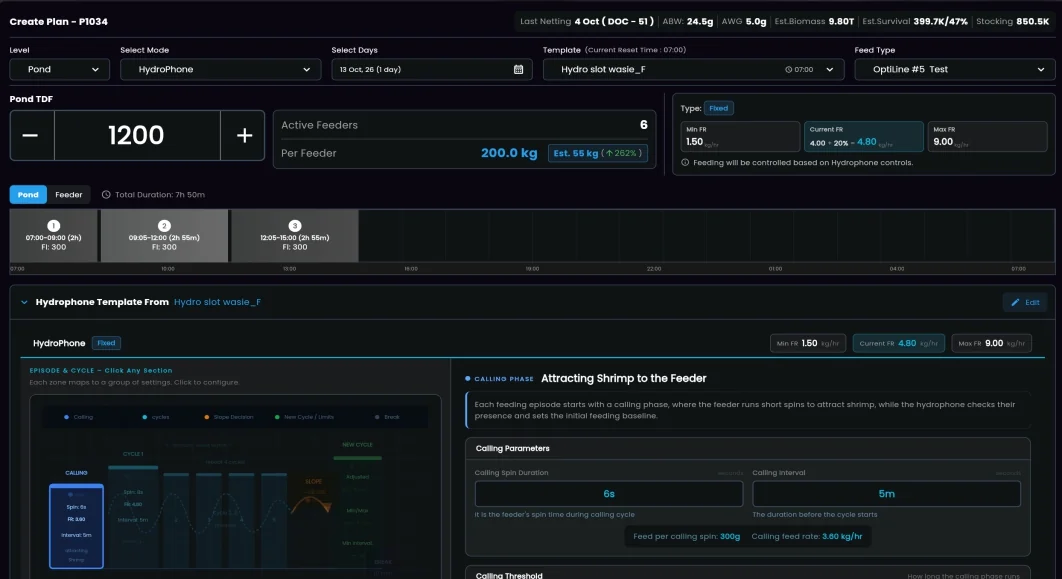Image resolution: width=1062 pixels, height=579 pixels.
Task: Click the ABW 24.5g stat
Action: pos(687,22)
